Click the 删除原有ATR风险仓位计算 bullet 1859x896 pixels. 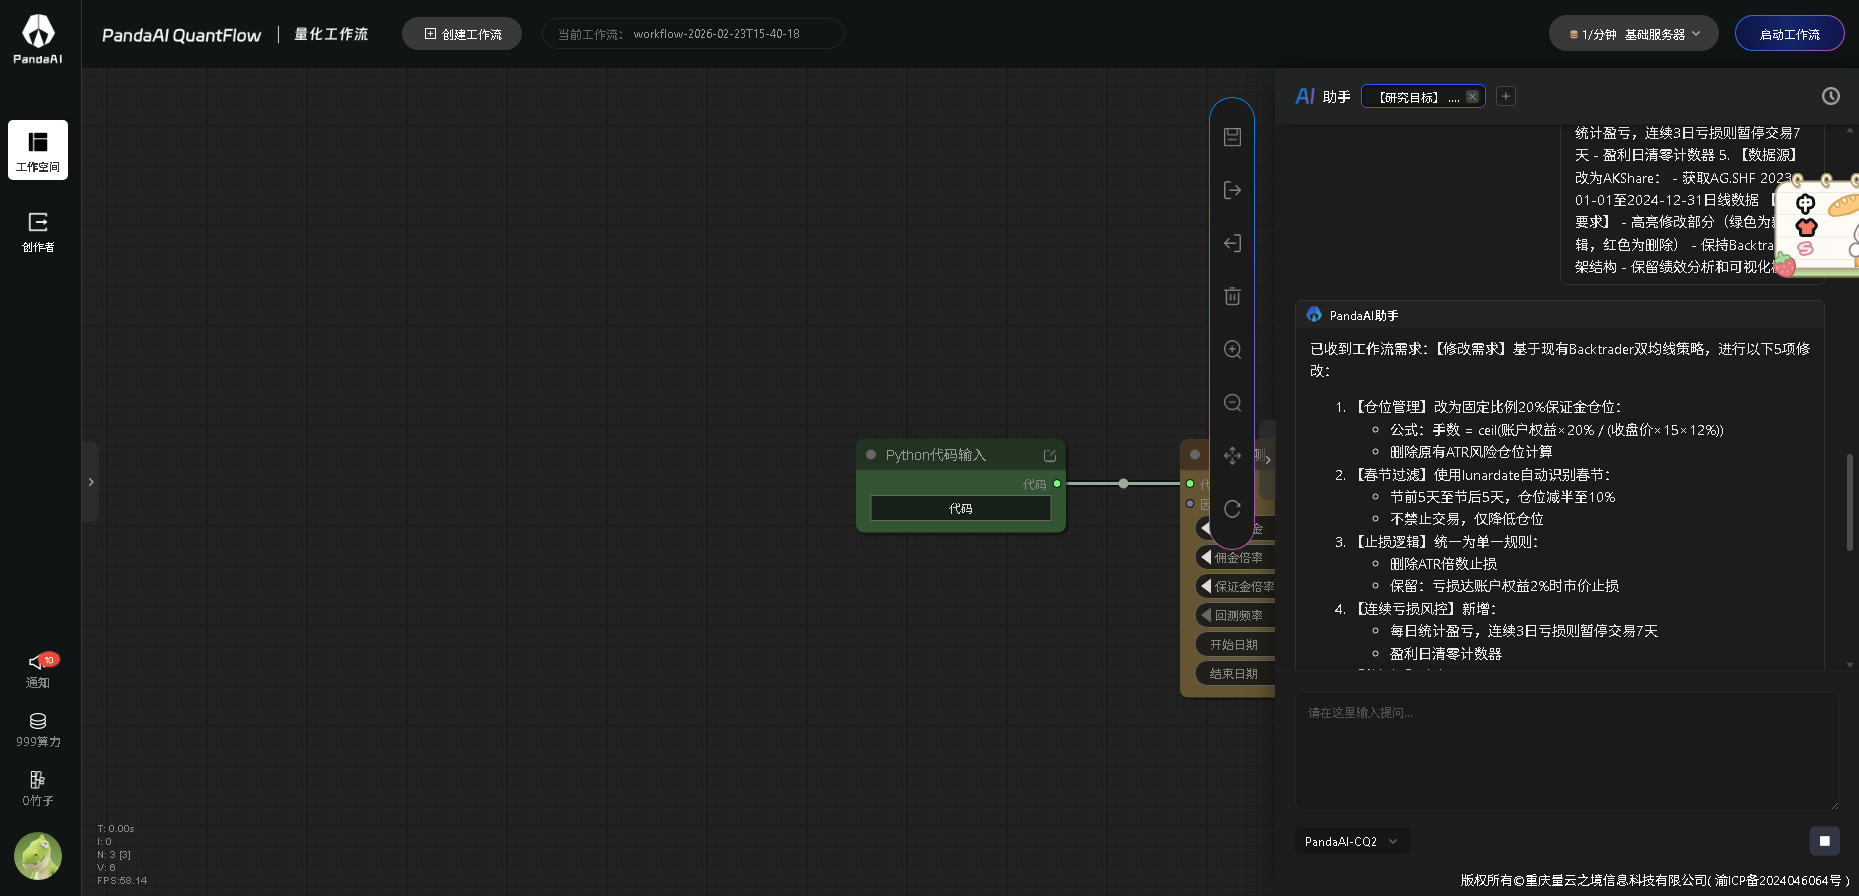coord(1471,452)
